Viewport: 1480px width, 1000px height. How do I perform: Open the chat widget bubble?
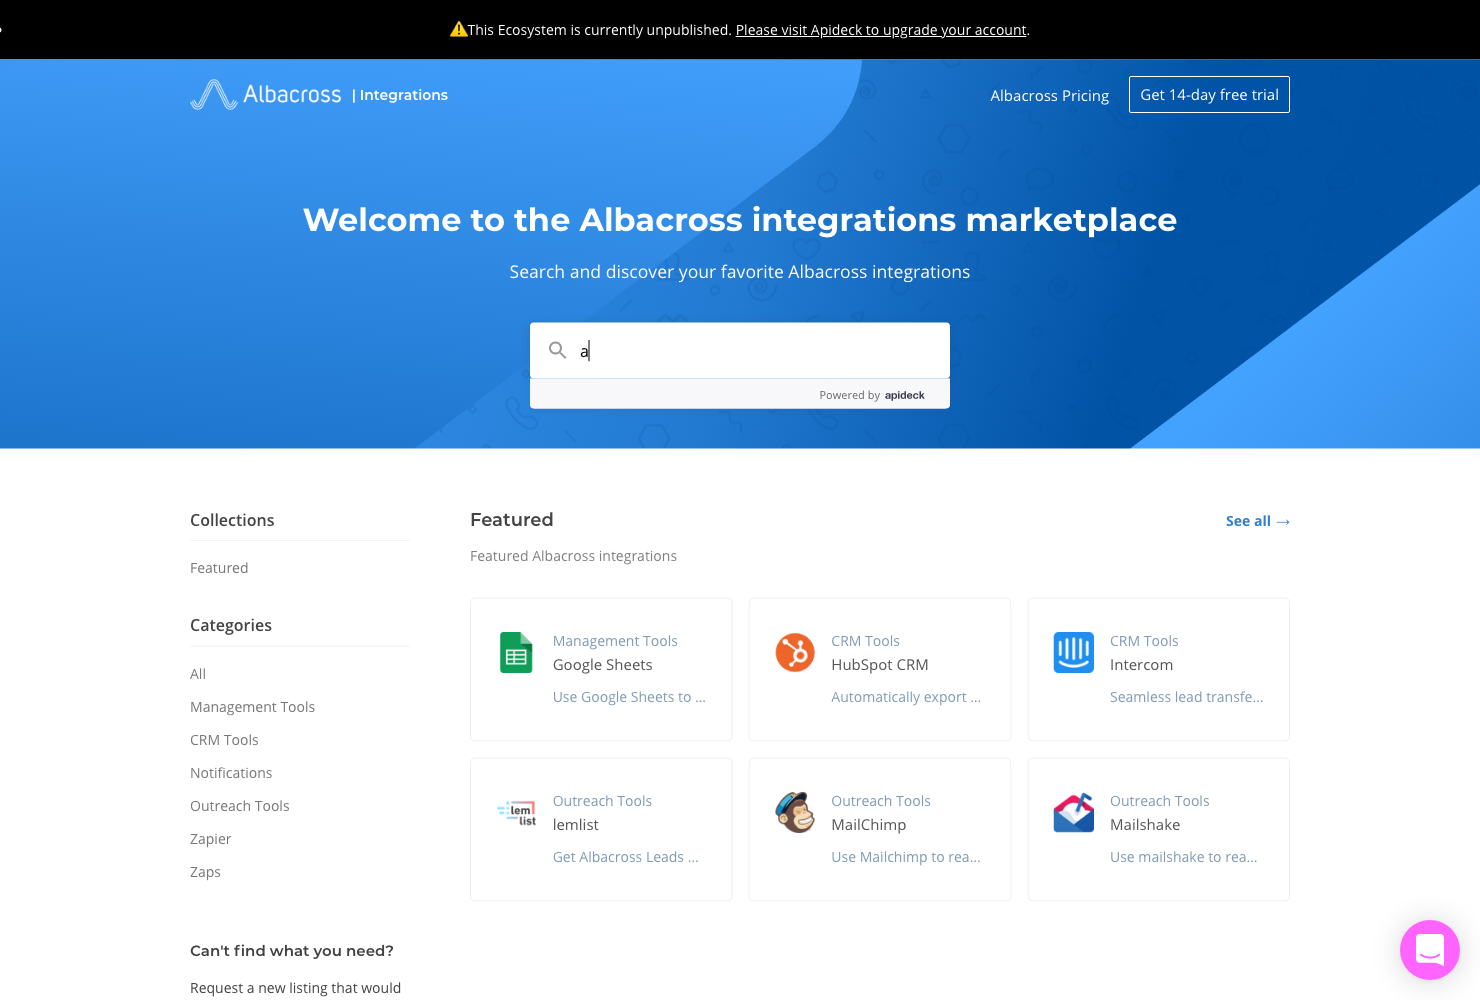click(1430, 950)
